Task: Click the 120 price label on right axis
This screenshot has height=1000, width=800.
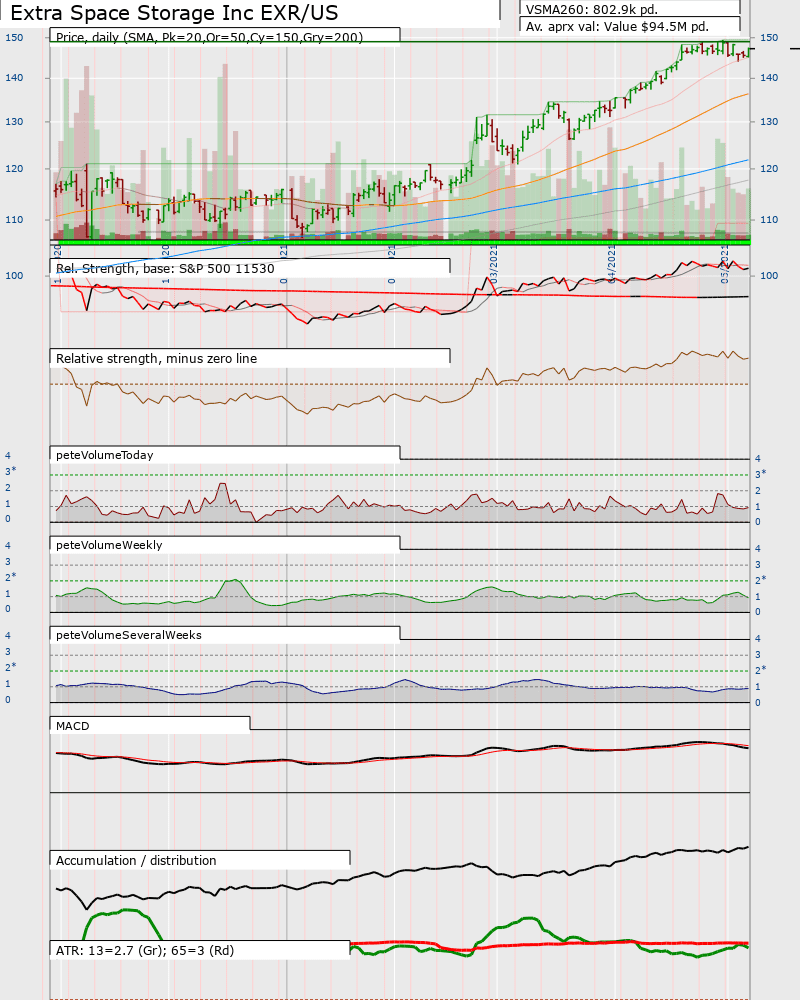Action: coord(769,169)
